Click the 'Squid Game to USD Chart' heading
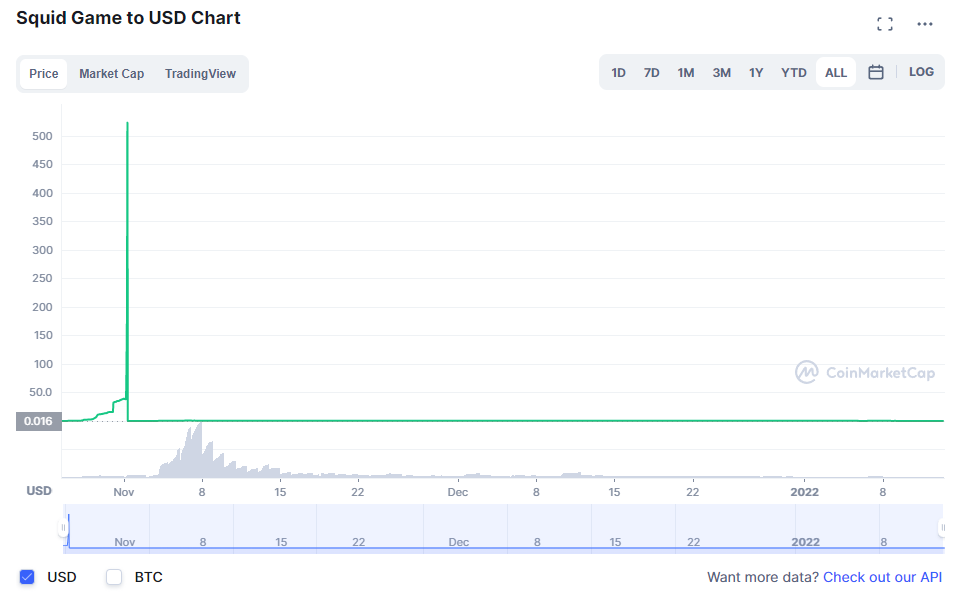This screenshot has width=964, height=598. coord(128,18)
